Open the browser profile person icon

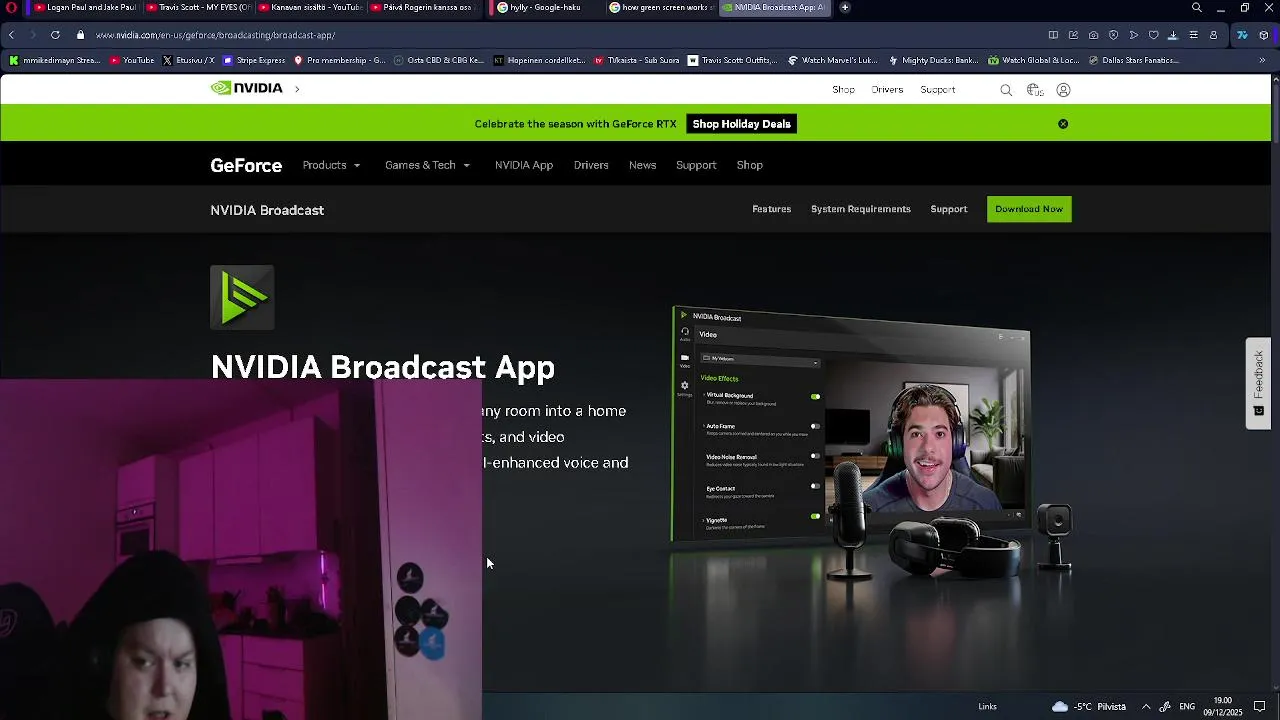click(x=1213, y=35)
